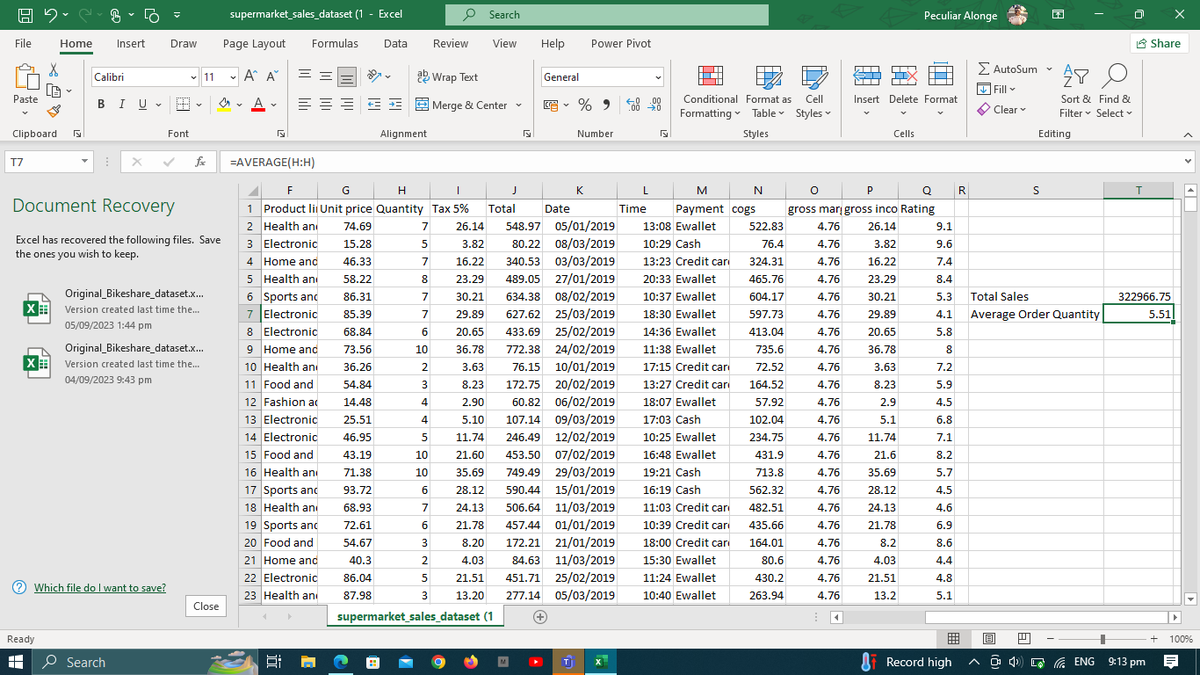Switch to the Power Pivot tab
Viewport: 1200px width, 675px height.
621,43
